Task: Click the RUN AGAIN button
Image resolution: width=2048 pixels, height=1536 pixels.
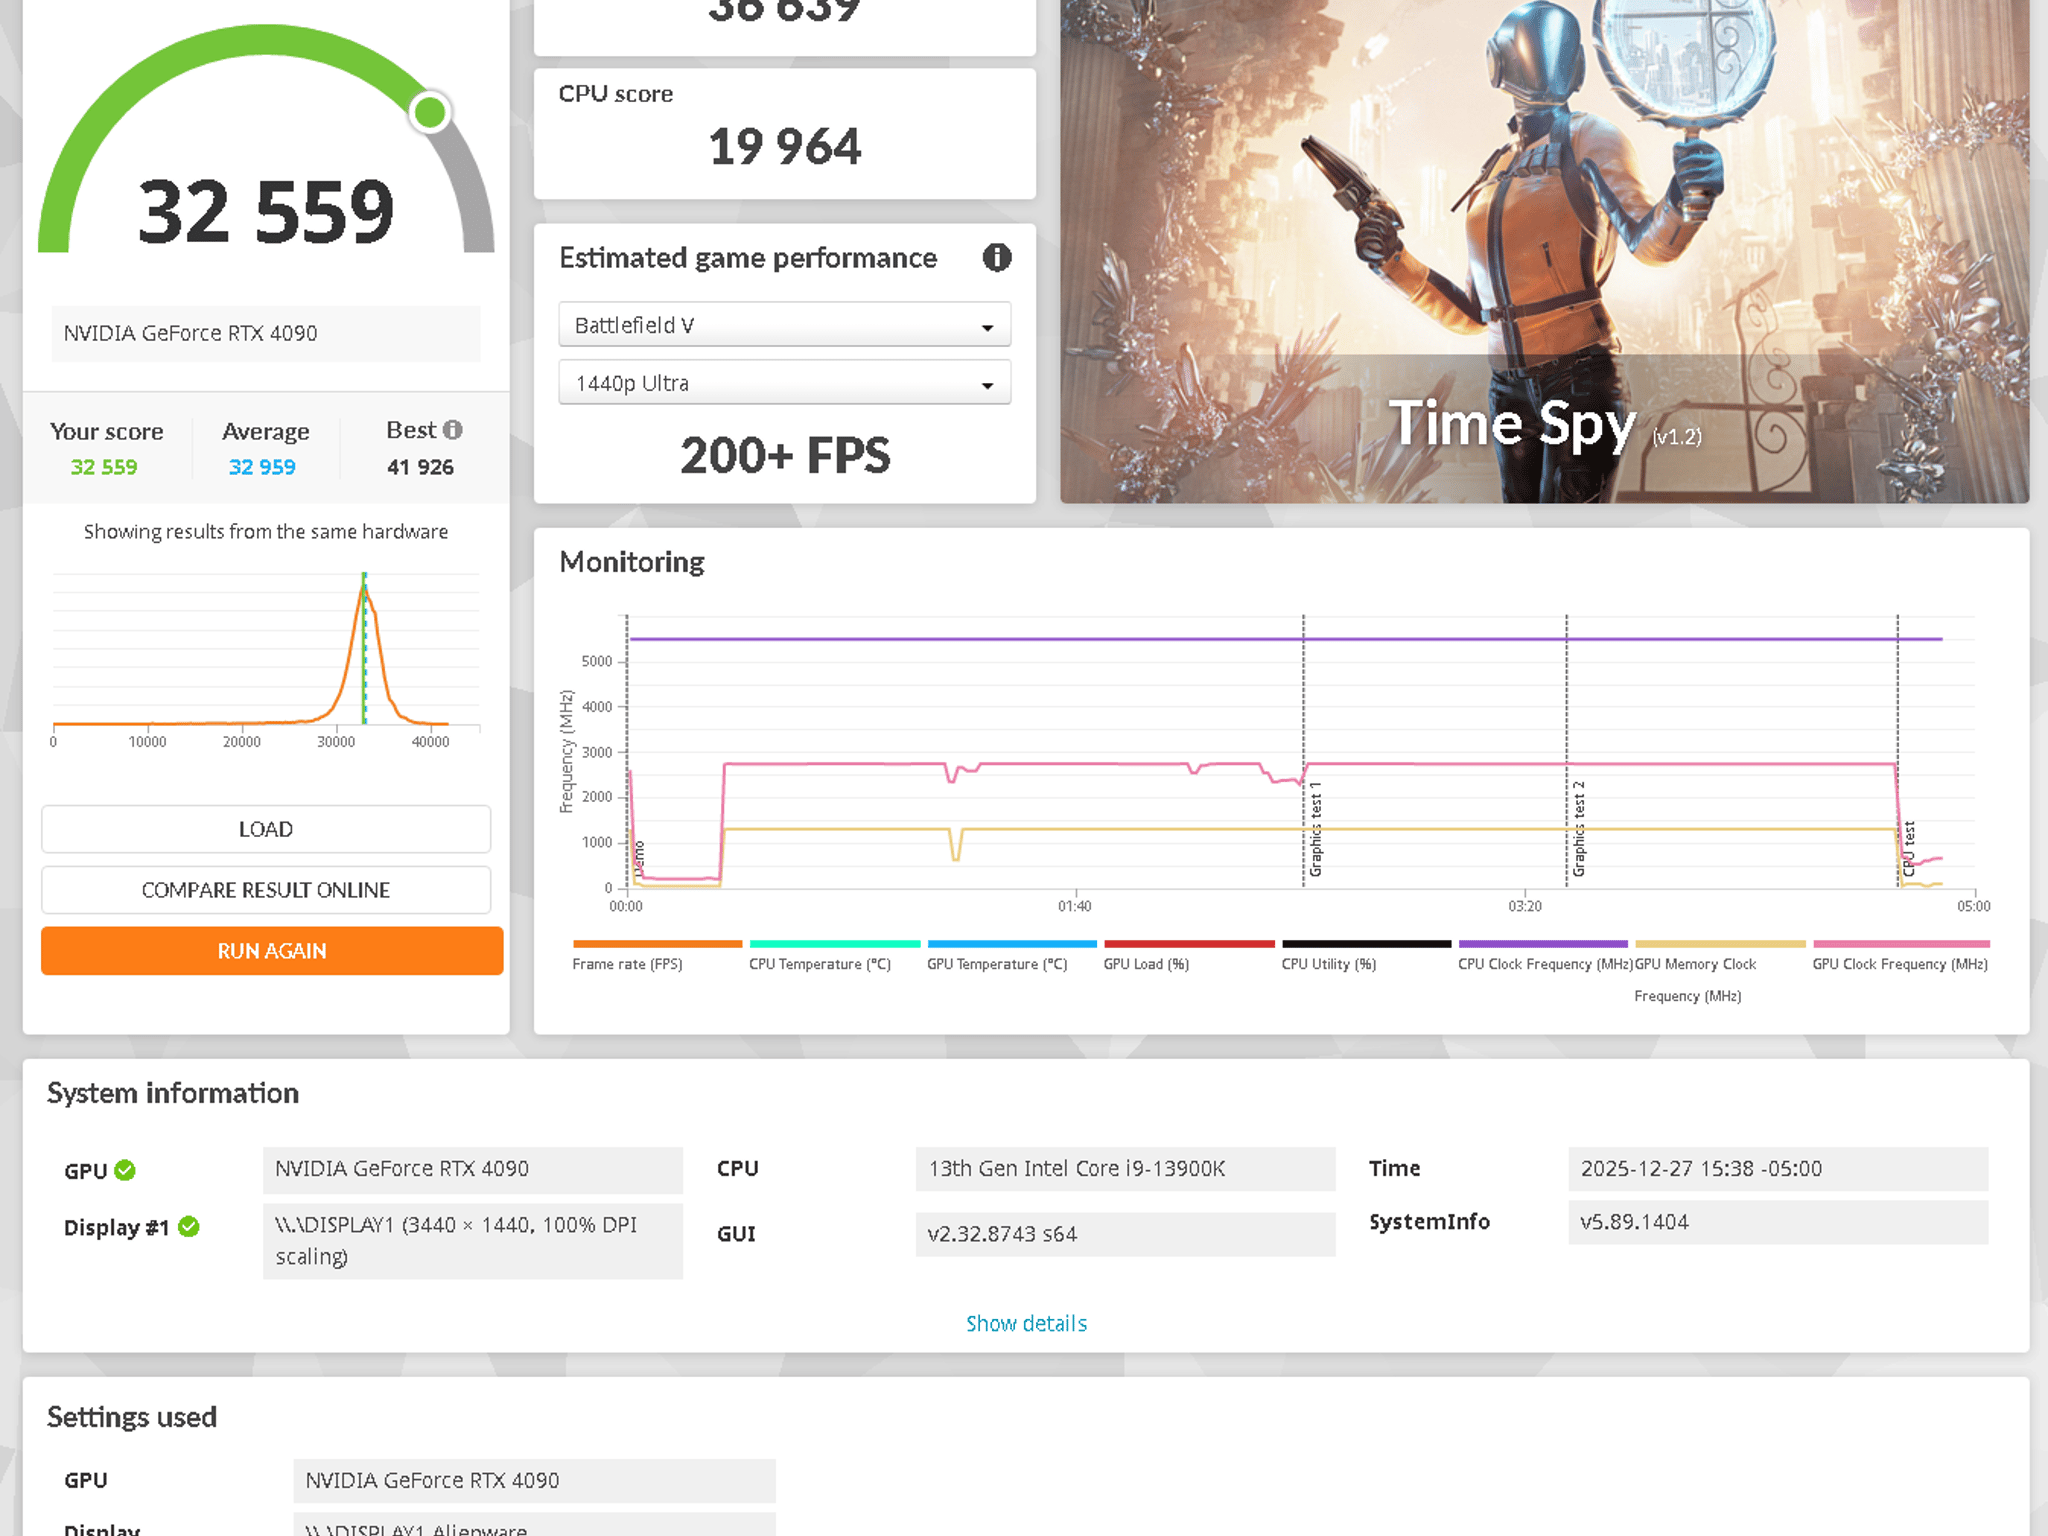Action: (270, 951)
